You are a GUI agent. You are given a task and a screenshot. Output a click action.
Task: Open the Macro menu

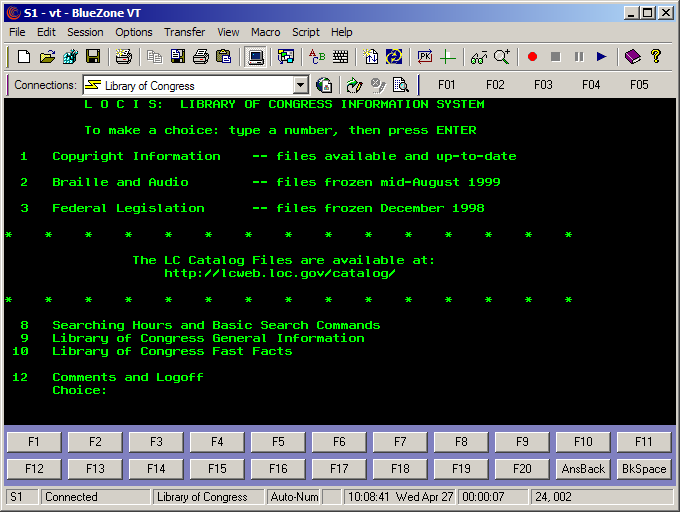pyautogui.click(x=266, y=32)
